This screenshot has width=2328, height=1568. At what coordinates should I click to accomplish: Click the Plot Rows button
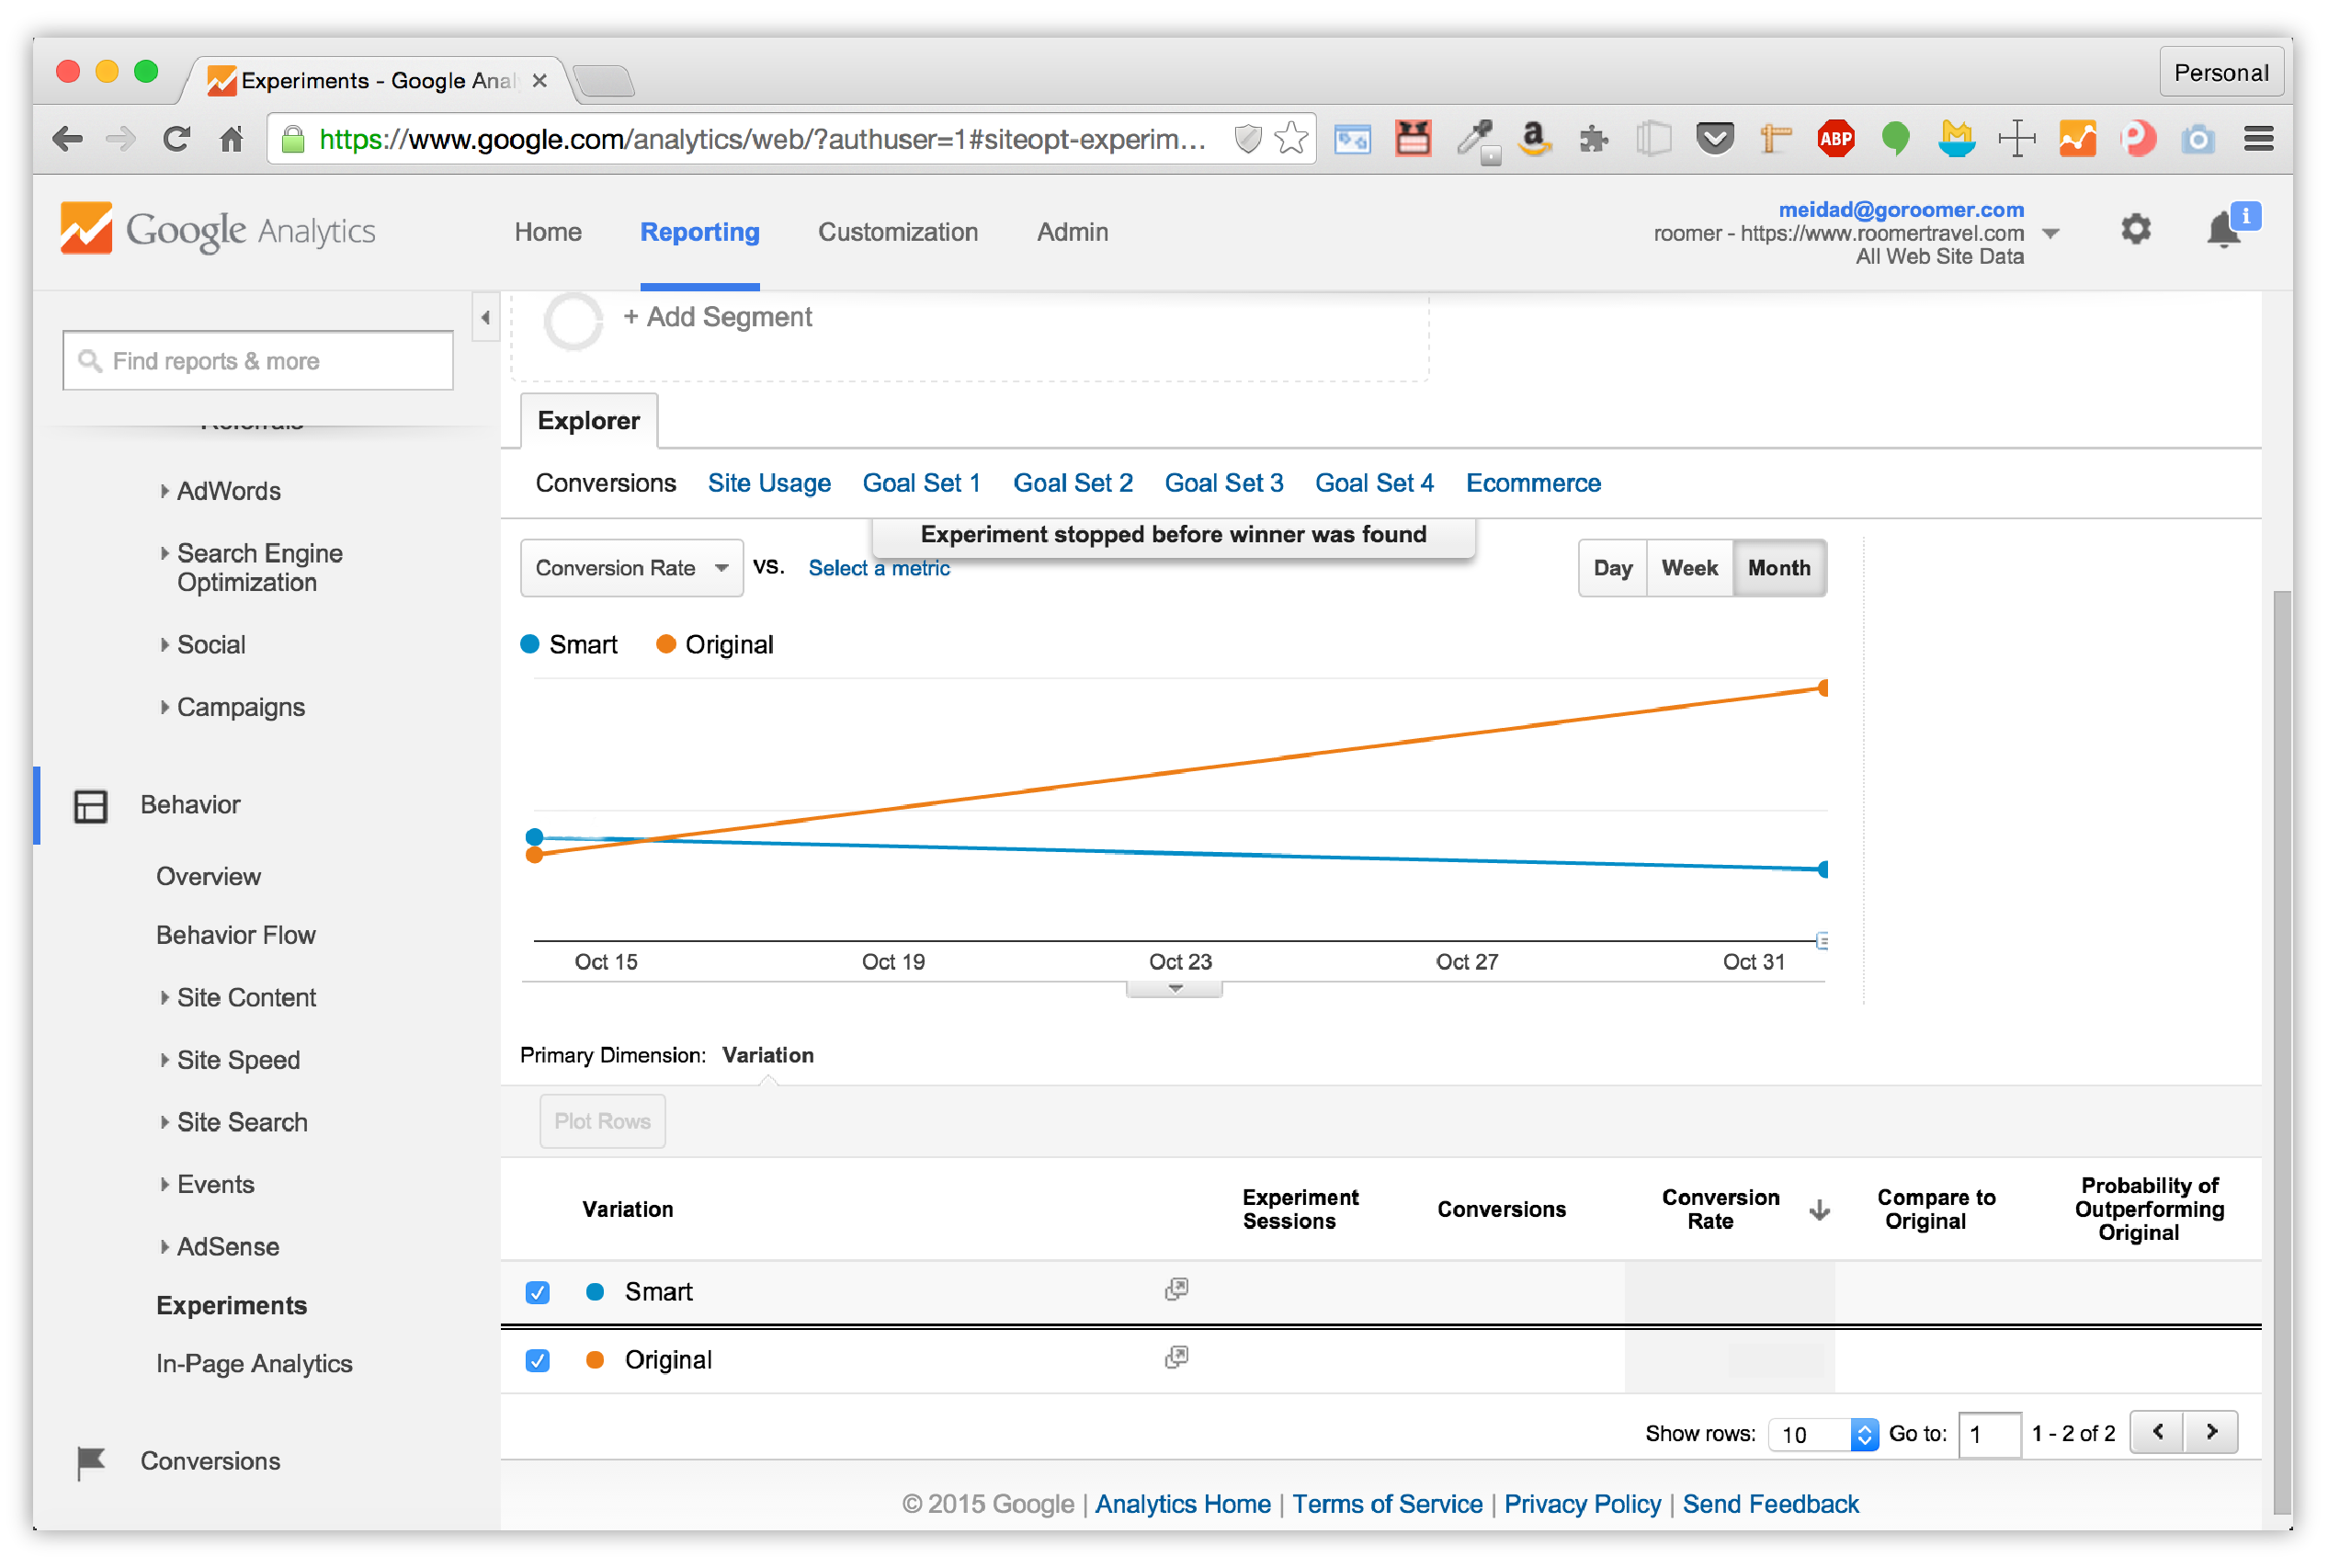[x=602, y=1121]
